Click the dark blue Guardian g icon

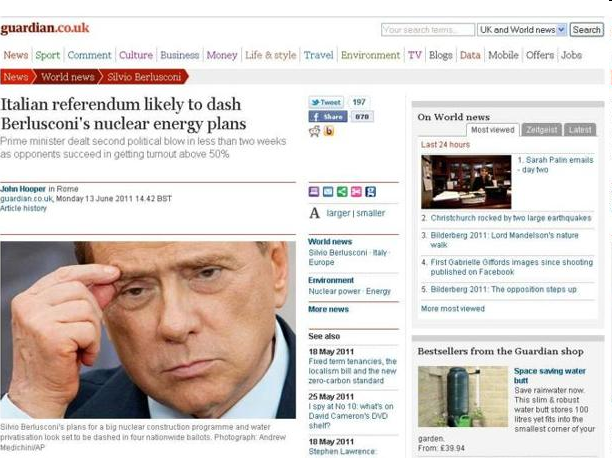(370, 191)
